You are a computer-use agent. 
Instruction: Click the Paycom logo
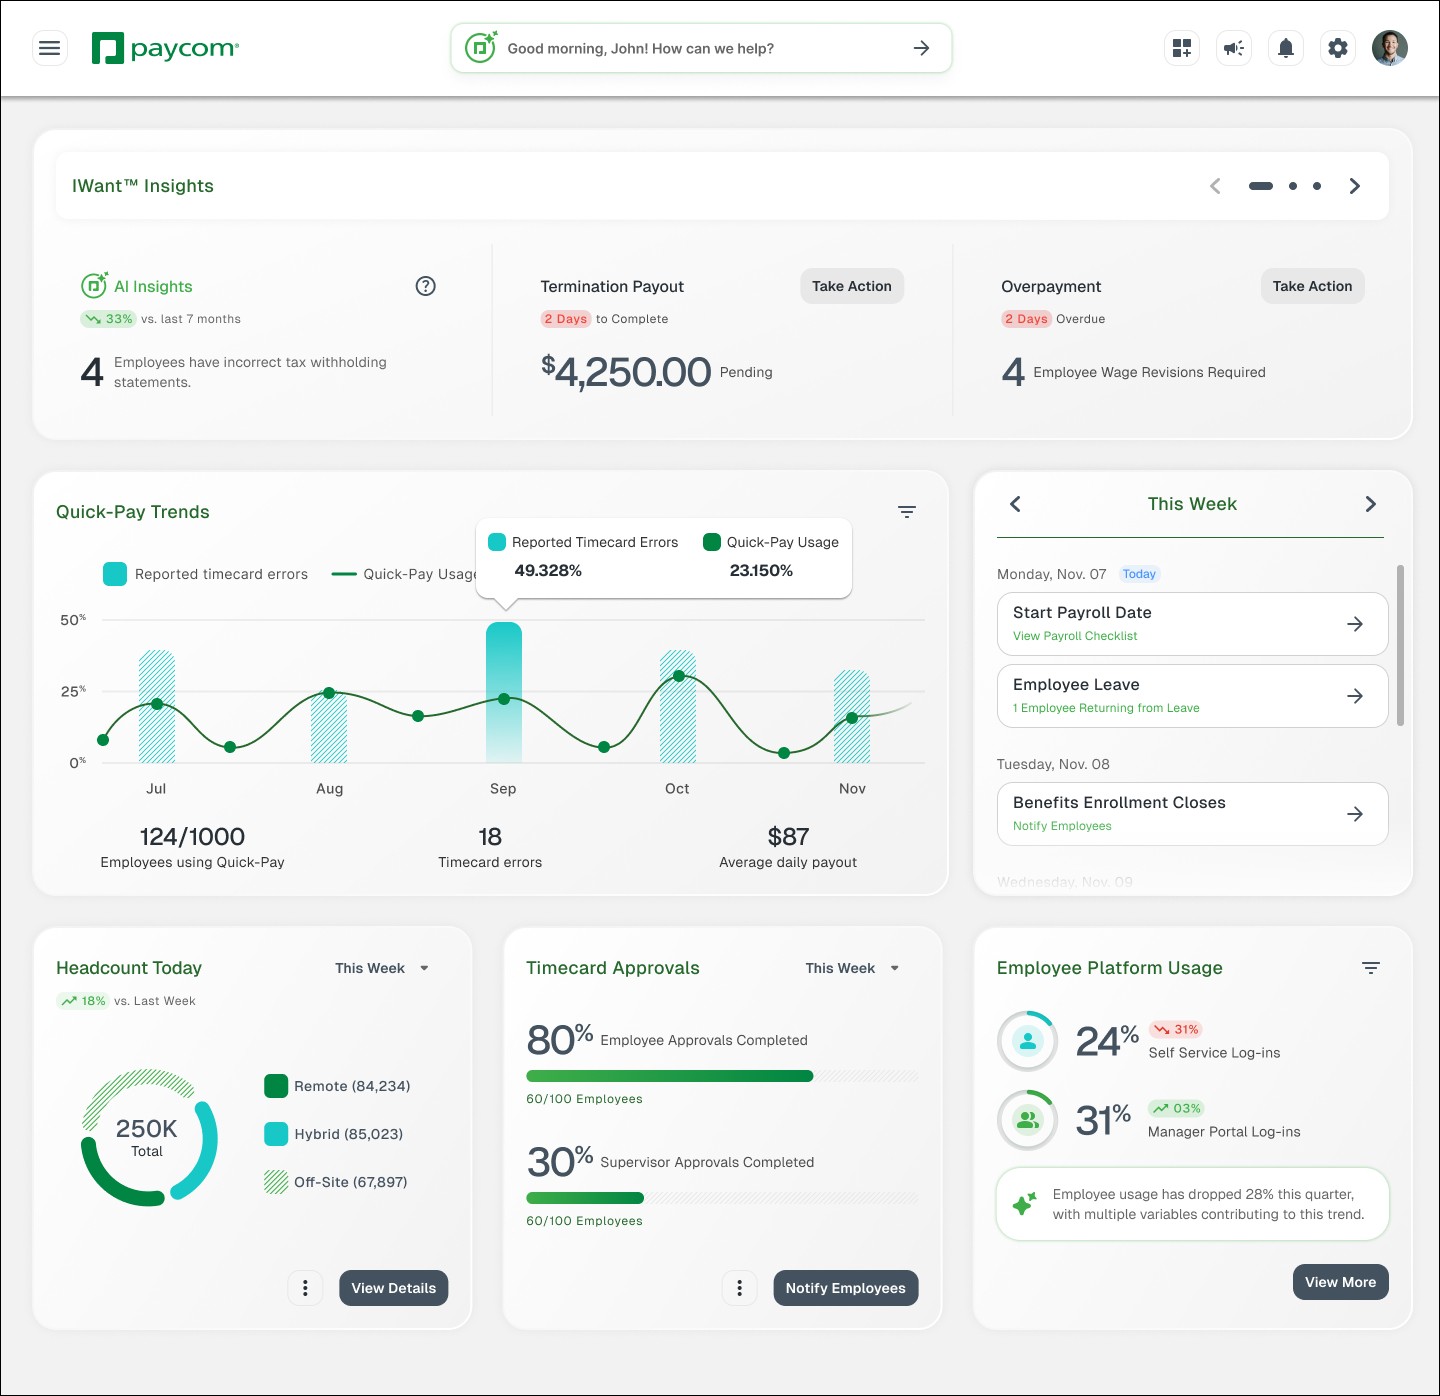[x=165, y=48]
